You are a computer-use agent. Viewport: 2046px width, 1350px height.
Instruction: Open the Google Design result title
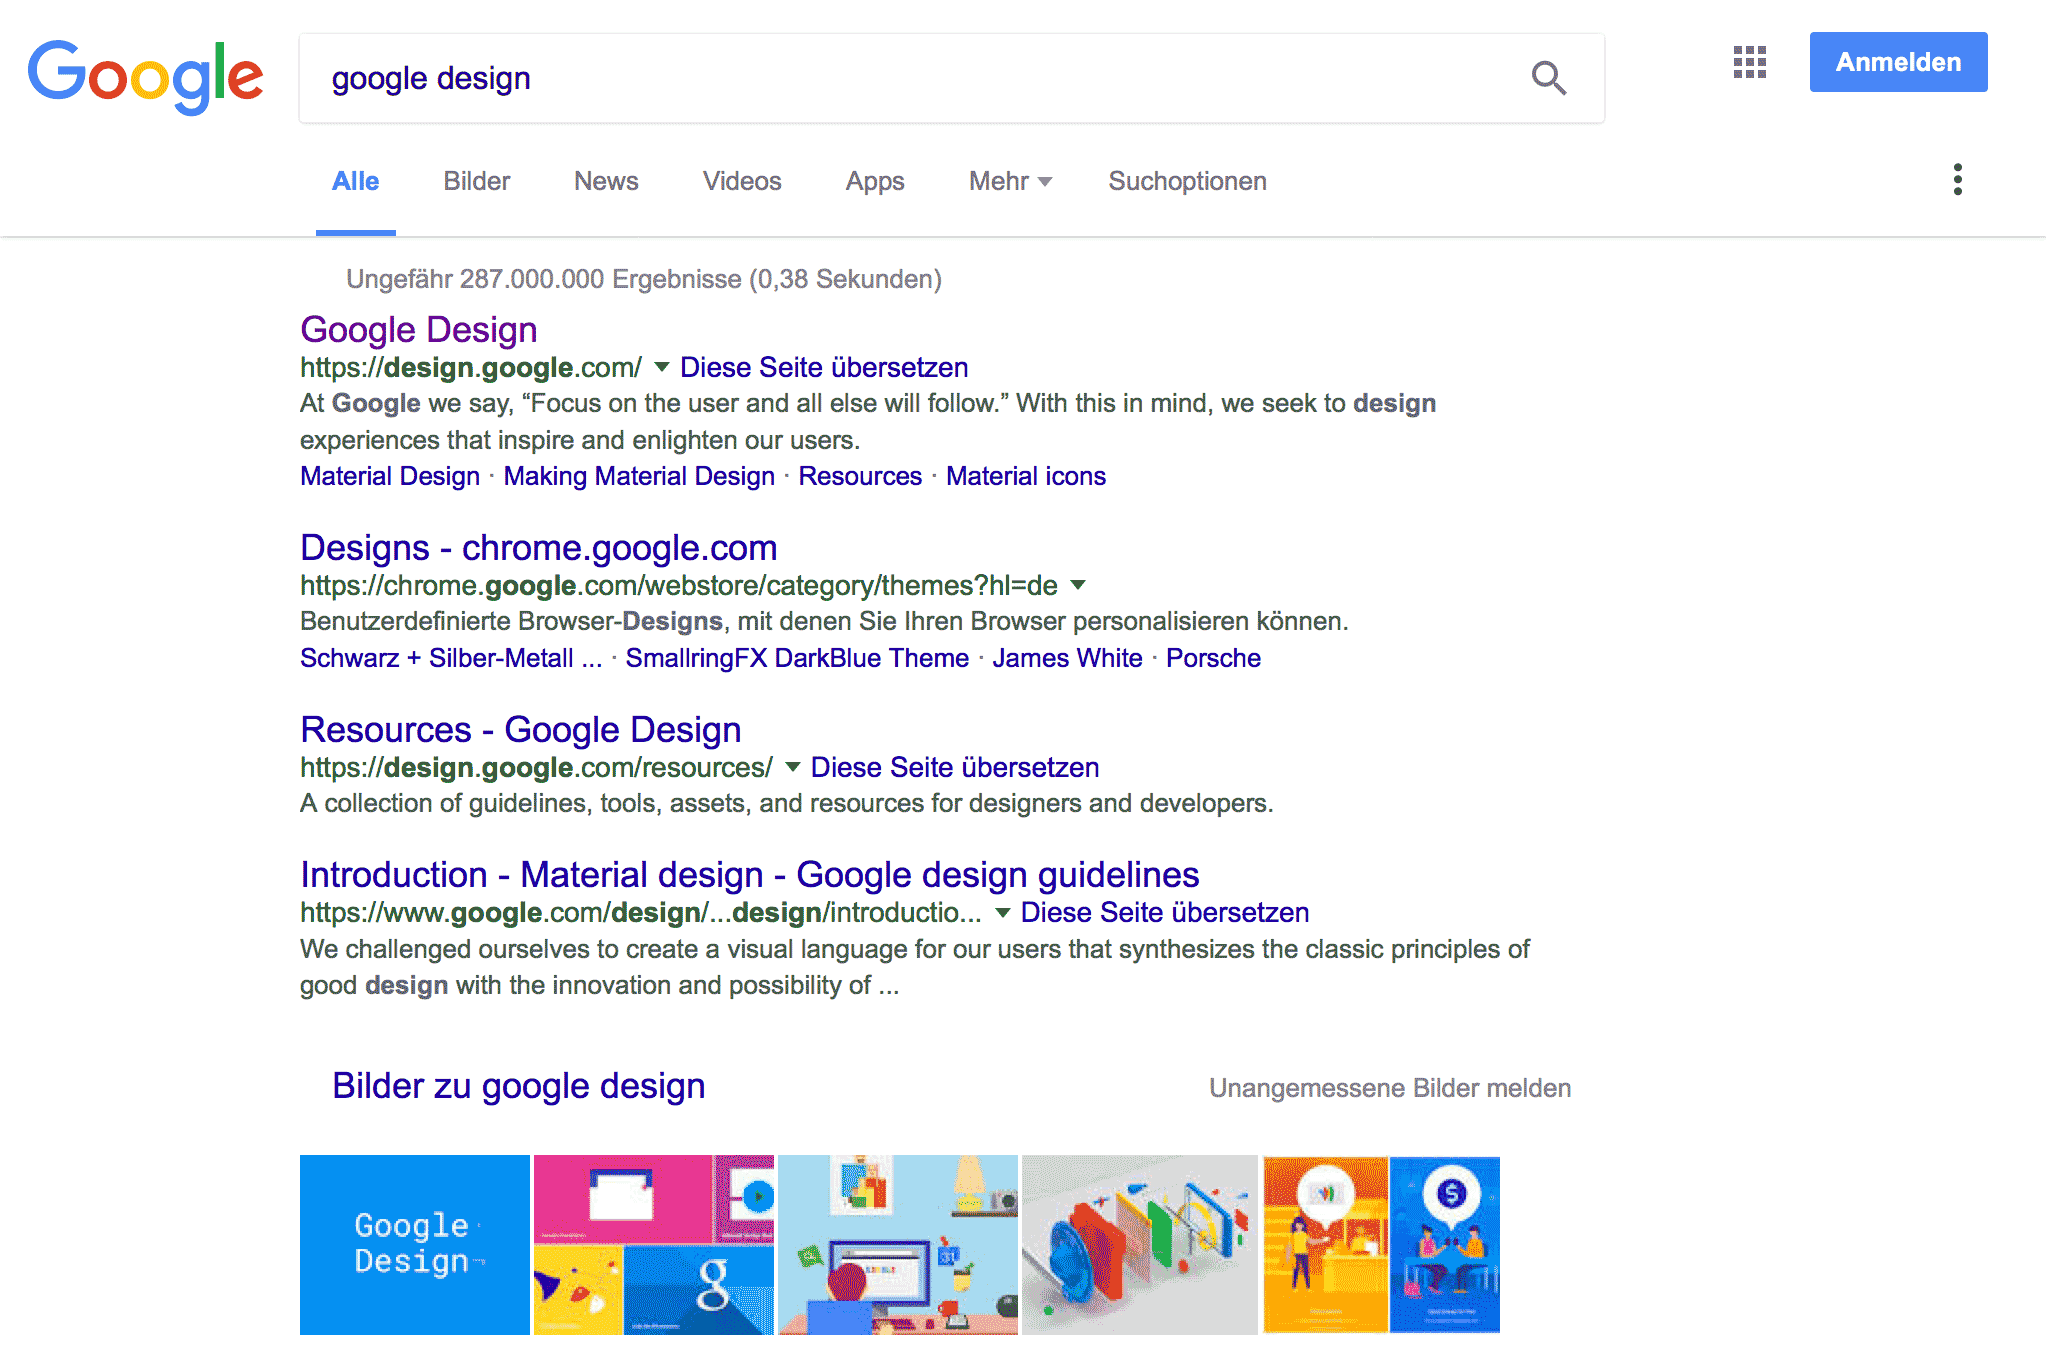tap(419, 330)
